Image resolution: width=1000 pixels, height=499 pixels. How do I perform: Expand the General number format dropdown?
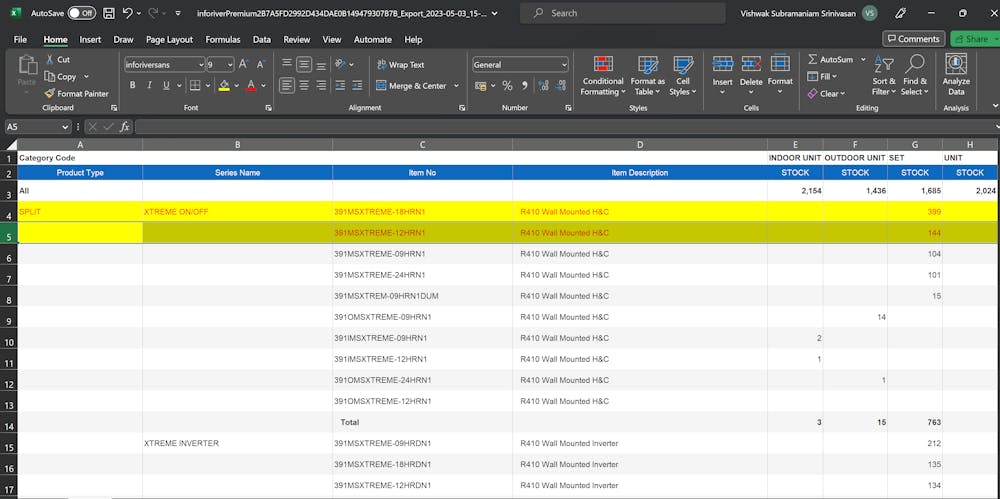[564, 64]
